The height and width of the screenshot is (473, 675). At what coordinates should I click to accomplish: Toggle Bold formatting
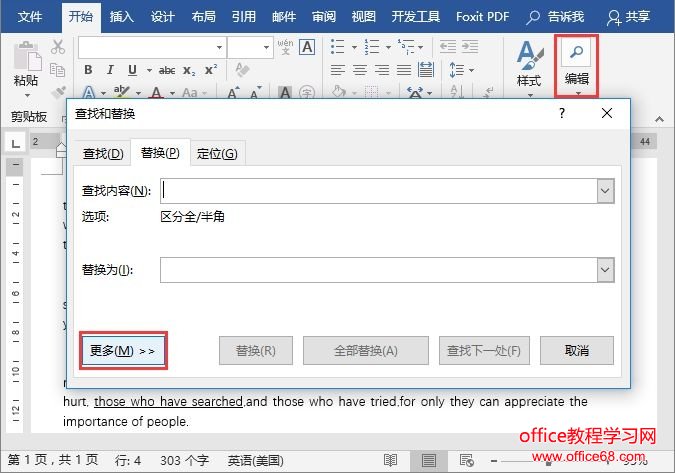pos(88,70)
